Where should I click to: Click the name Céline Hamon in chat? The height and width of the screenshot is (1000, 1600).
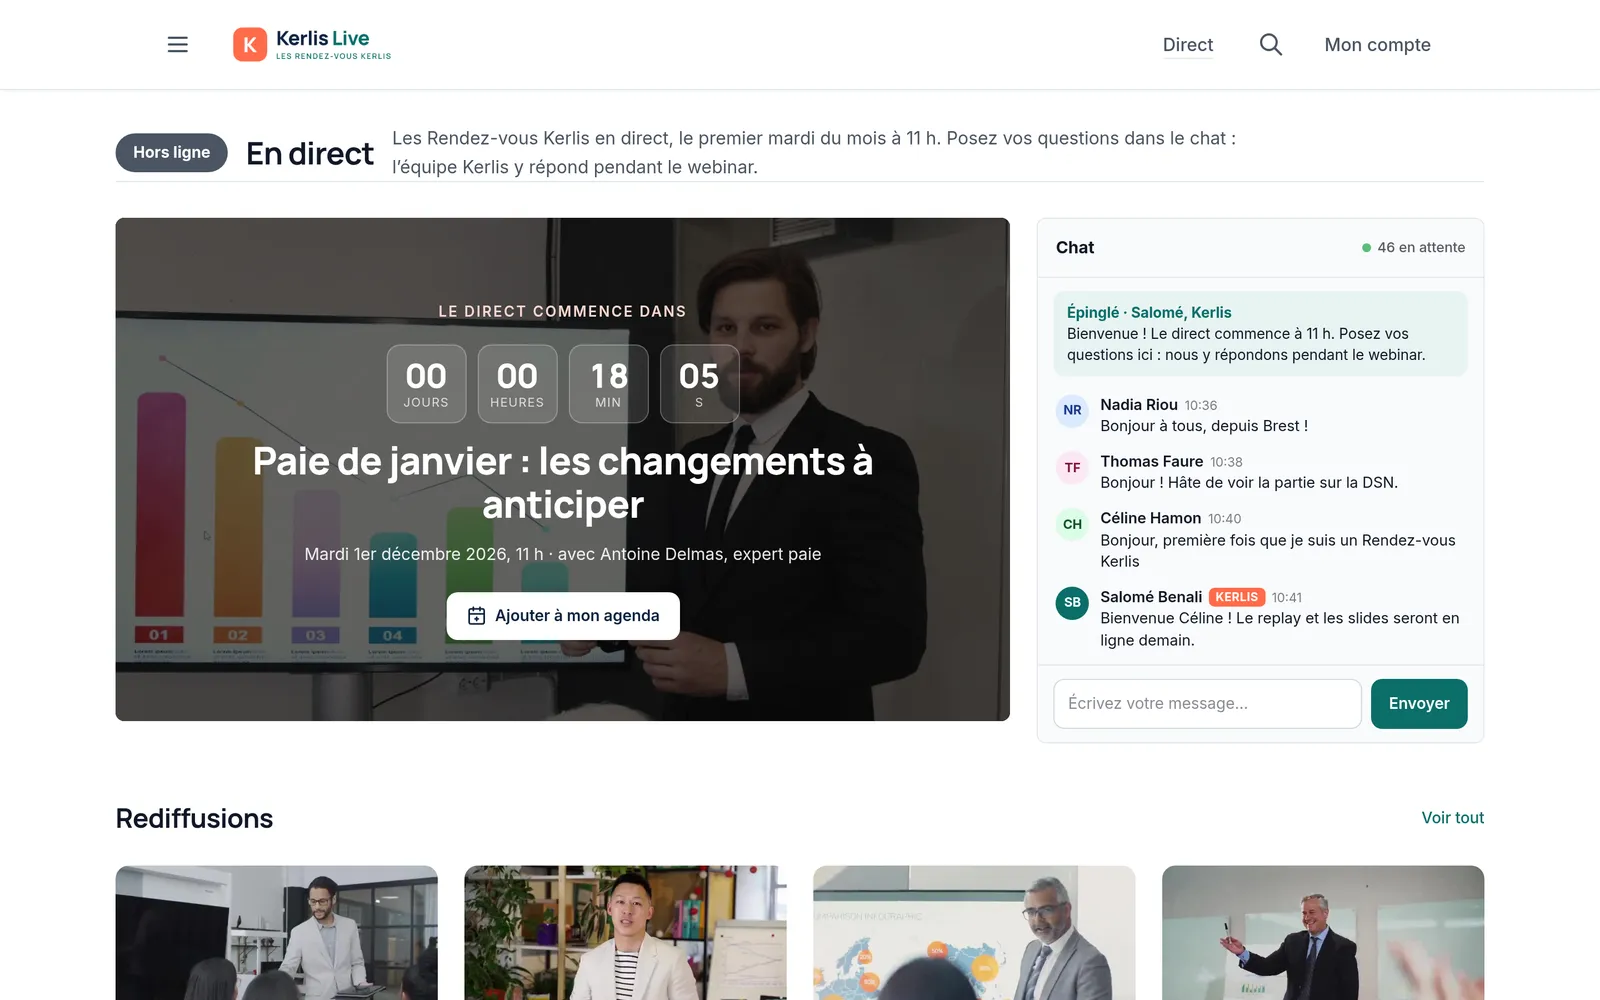[x=1151, y=518]
